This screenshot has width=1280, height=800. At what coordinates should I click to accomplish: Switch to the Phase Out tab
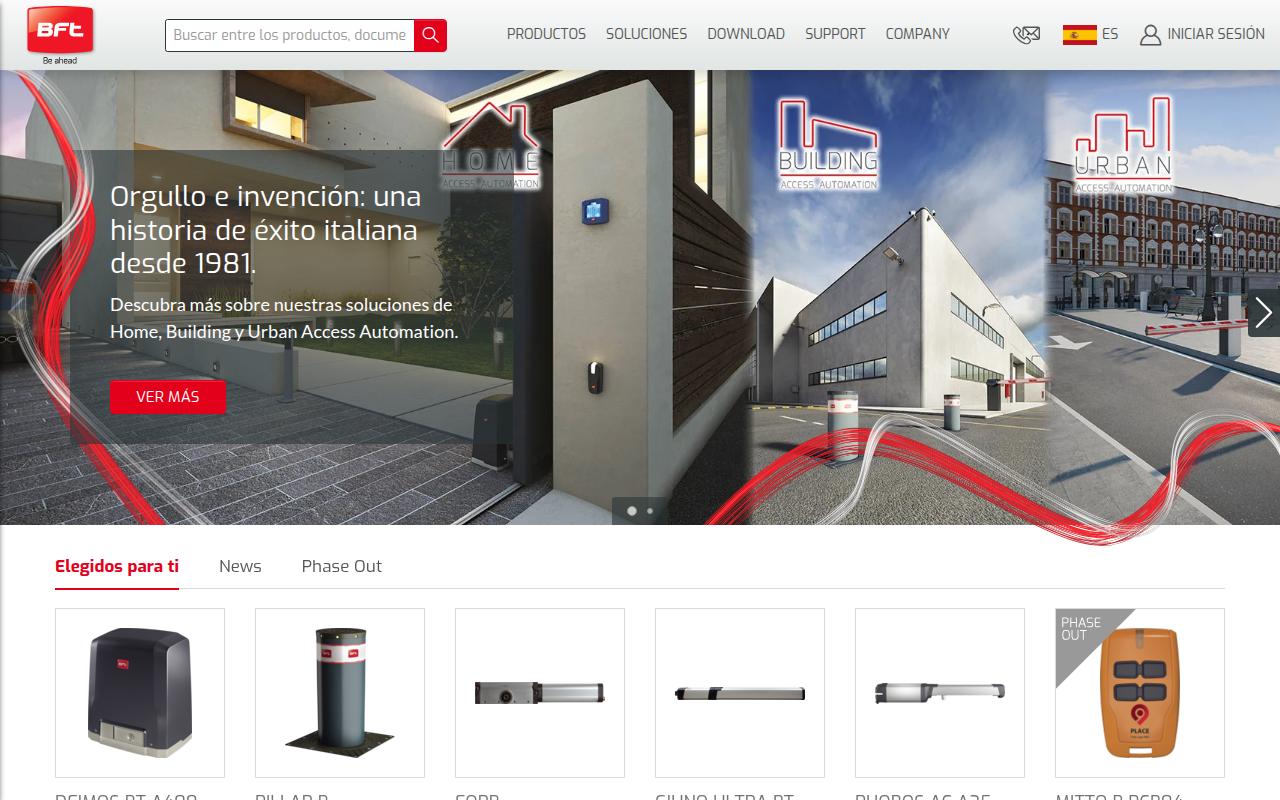(342, 566)
